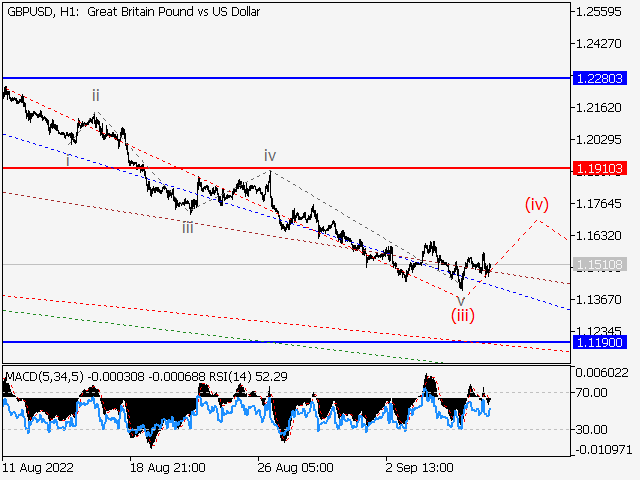Click the grey wave label iv
Image resolution: width=640 pixels, height=480 pixels.
(270, 156)
